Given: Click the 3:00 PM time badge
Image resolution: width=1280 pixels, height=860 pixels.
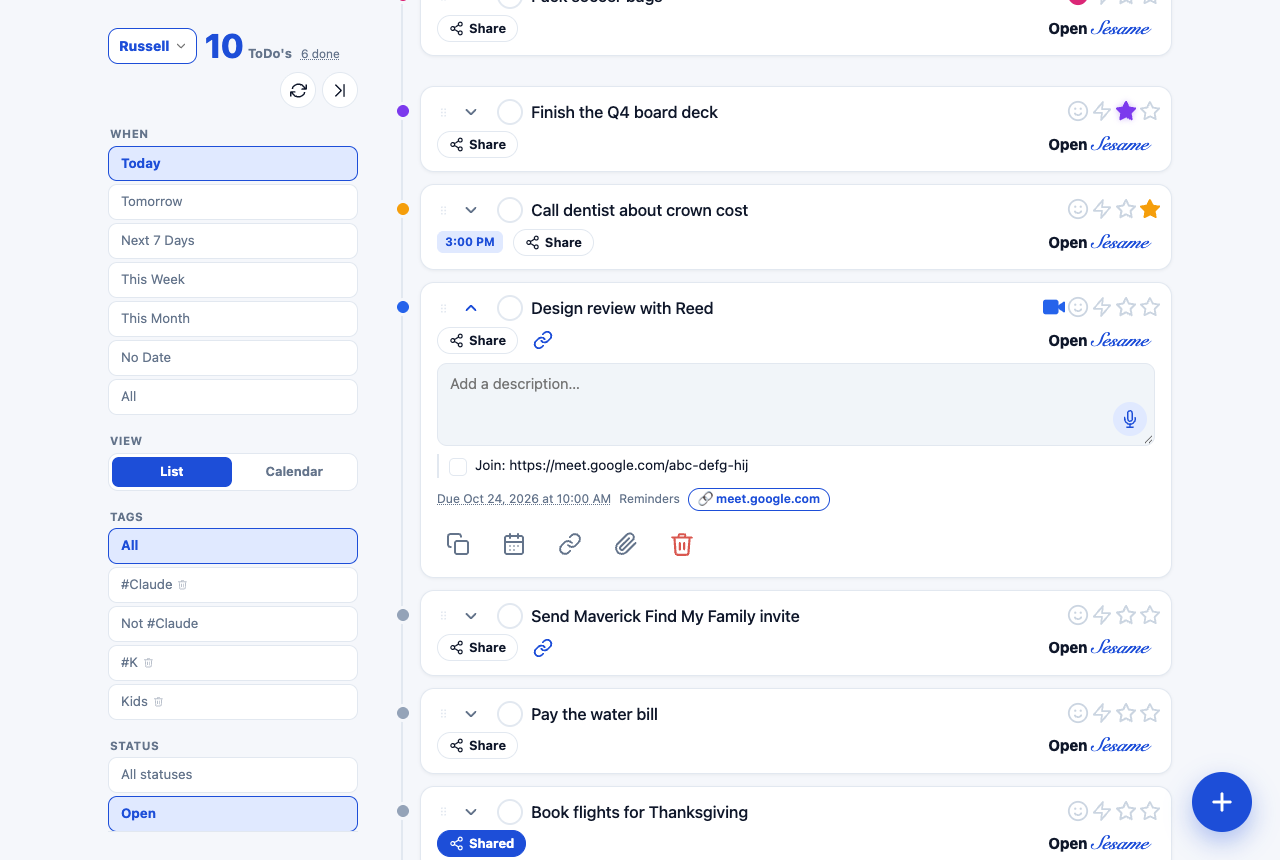Looking at the screenshot, I should tap(470, 242).
